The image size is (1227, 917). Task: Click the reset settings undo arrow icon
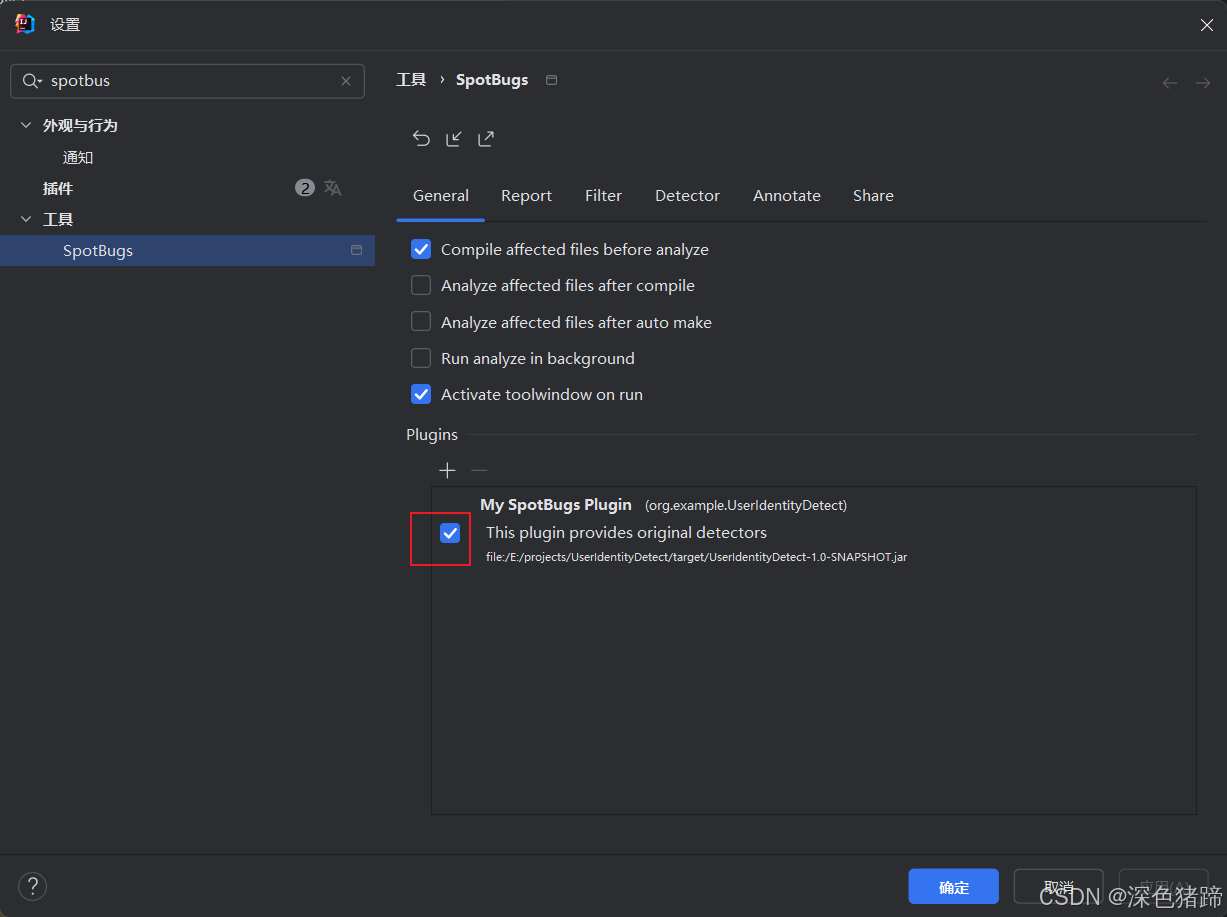point(421,139)
